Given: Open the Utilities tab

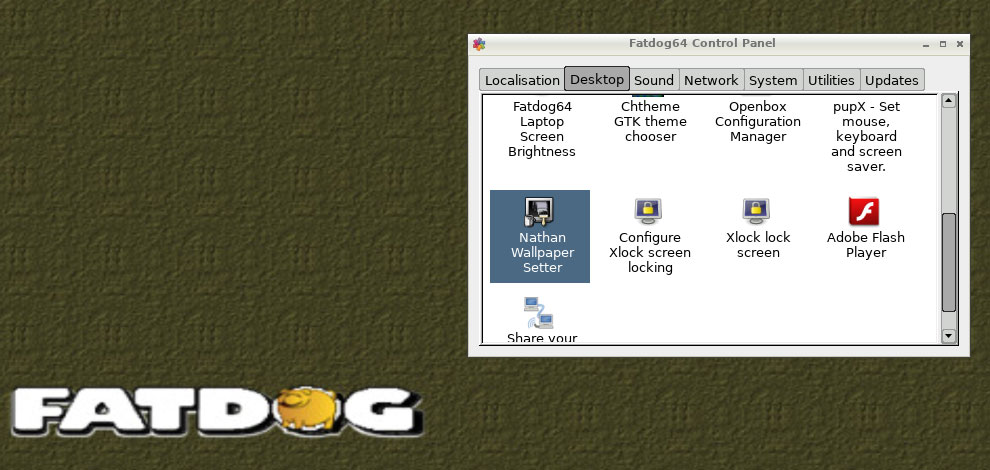Looking at the screenshot, I should 831,80.
